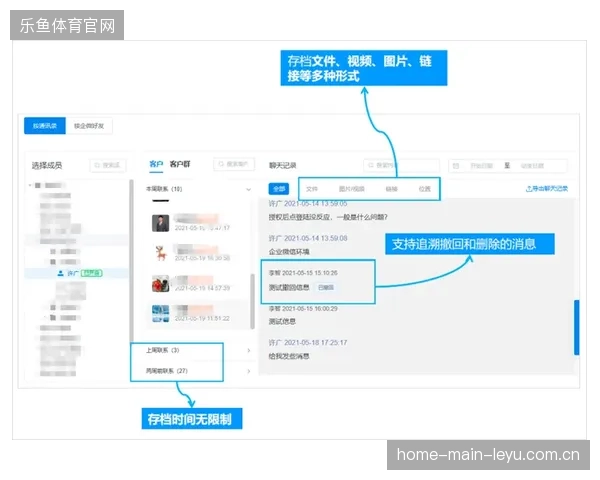Filter chat records by 链接
This screenshot has width=600, height=480.
coord(391,189)
